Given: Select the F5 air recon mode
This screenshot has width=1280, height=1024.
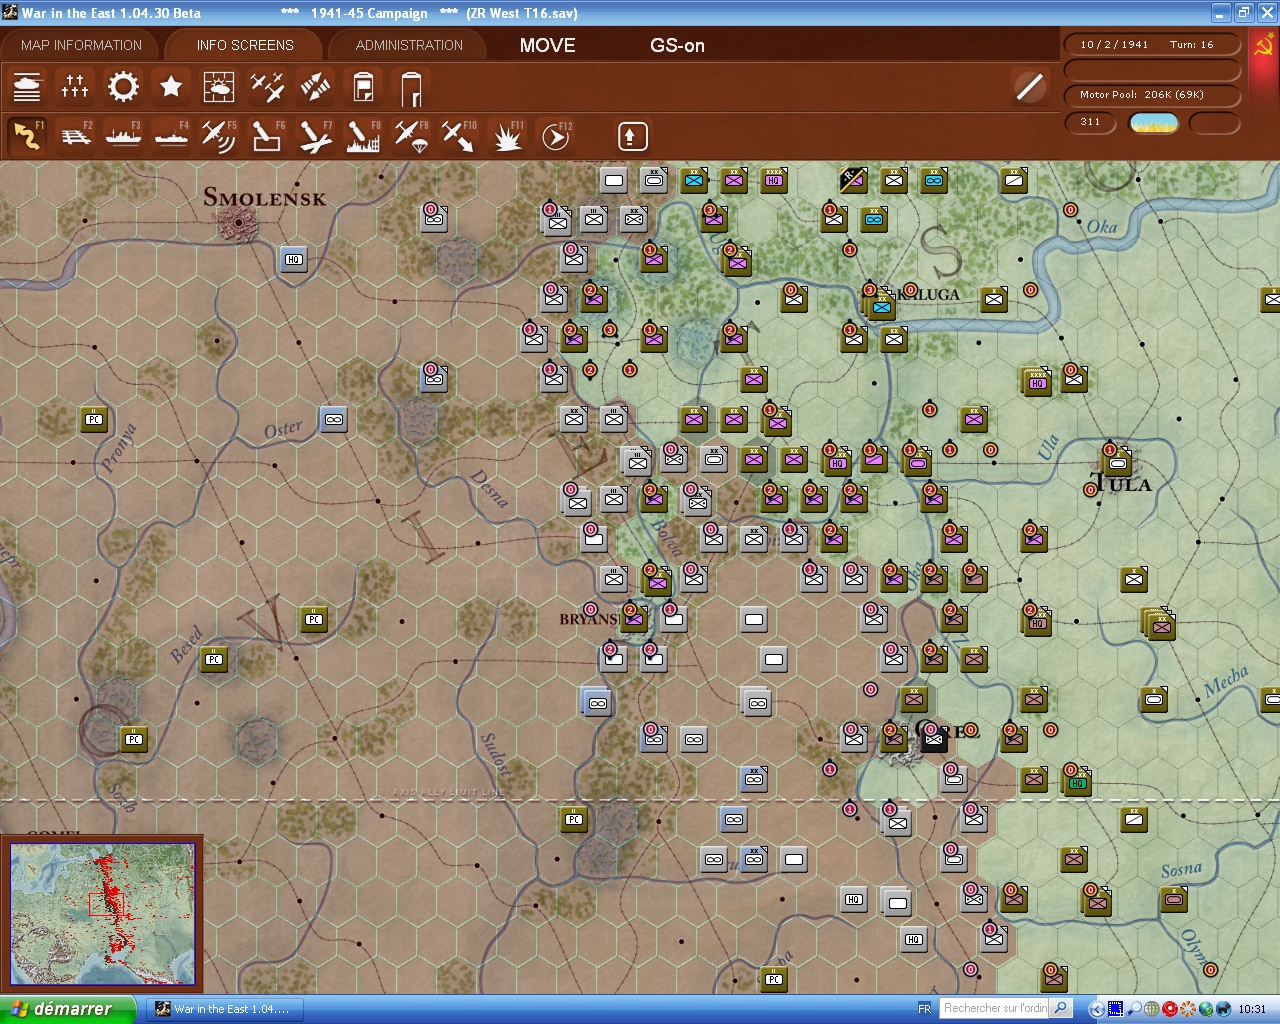Looking at the screenshot, I should click(x=219, y=136).
